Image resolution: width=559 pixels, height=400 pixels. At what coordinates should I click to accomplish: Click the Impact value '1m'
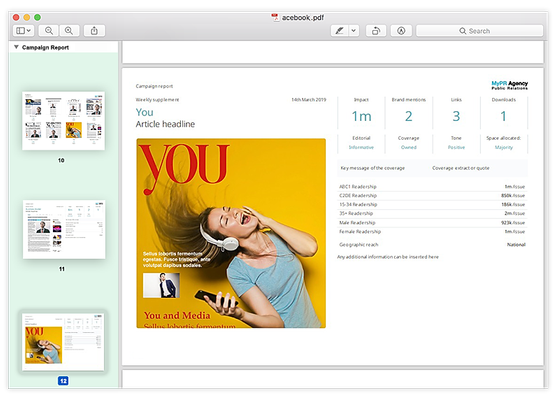coord(361,116)
